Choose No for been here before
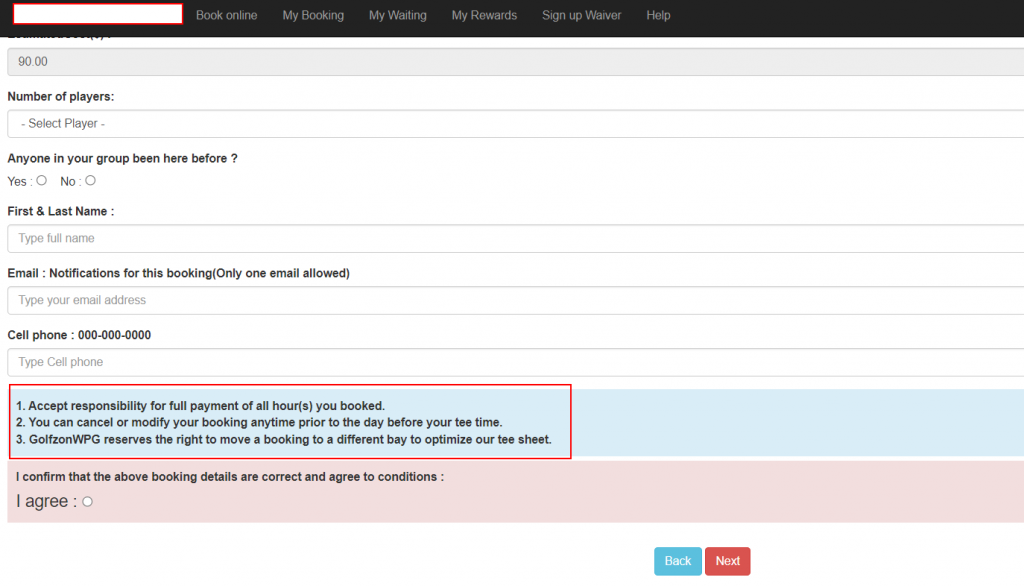Screen dimensions: 1024x586 pyautogui.click(x=91, y=181)
